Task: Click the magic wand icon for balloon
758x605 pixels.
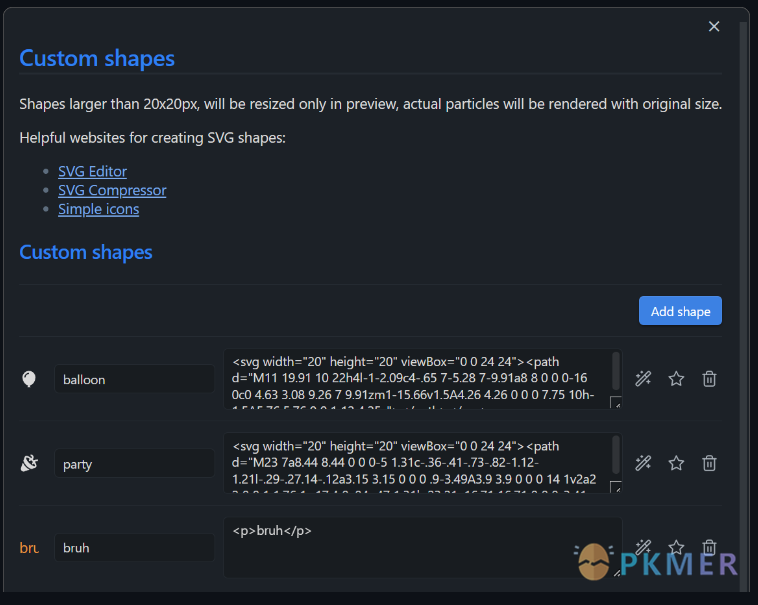Action: click(643, 379)
